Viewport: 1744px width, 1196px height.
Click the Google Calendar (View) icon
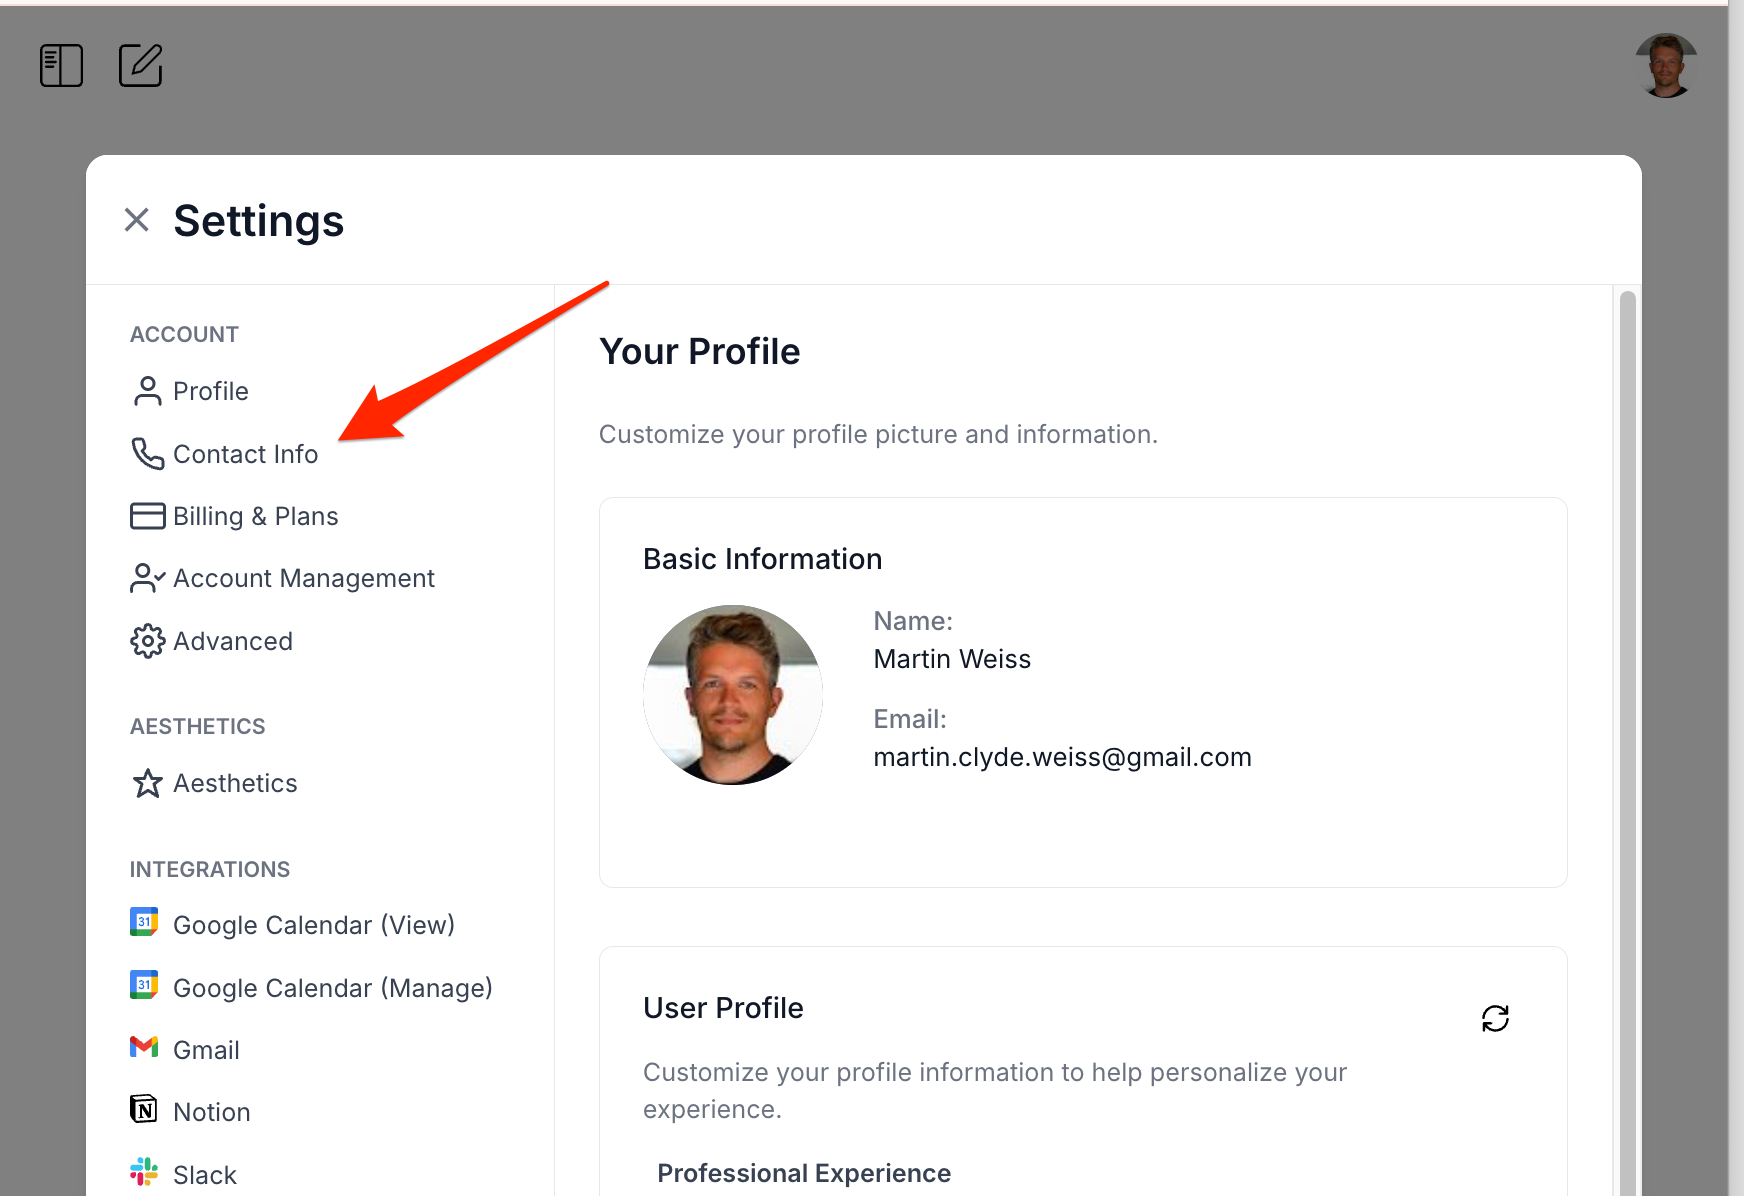tap(144, 922)
